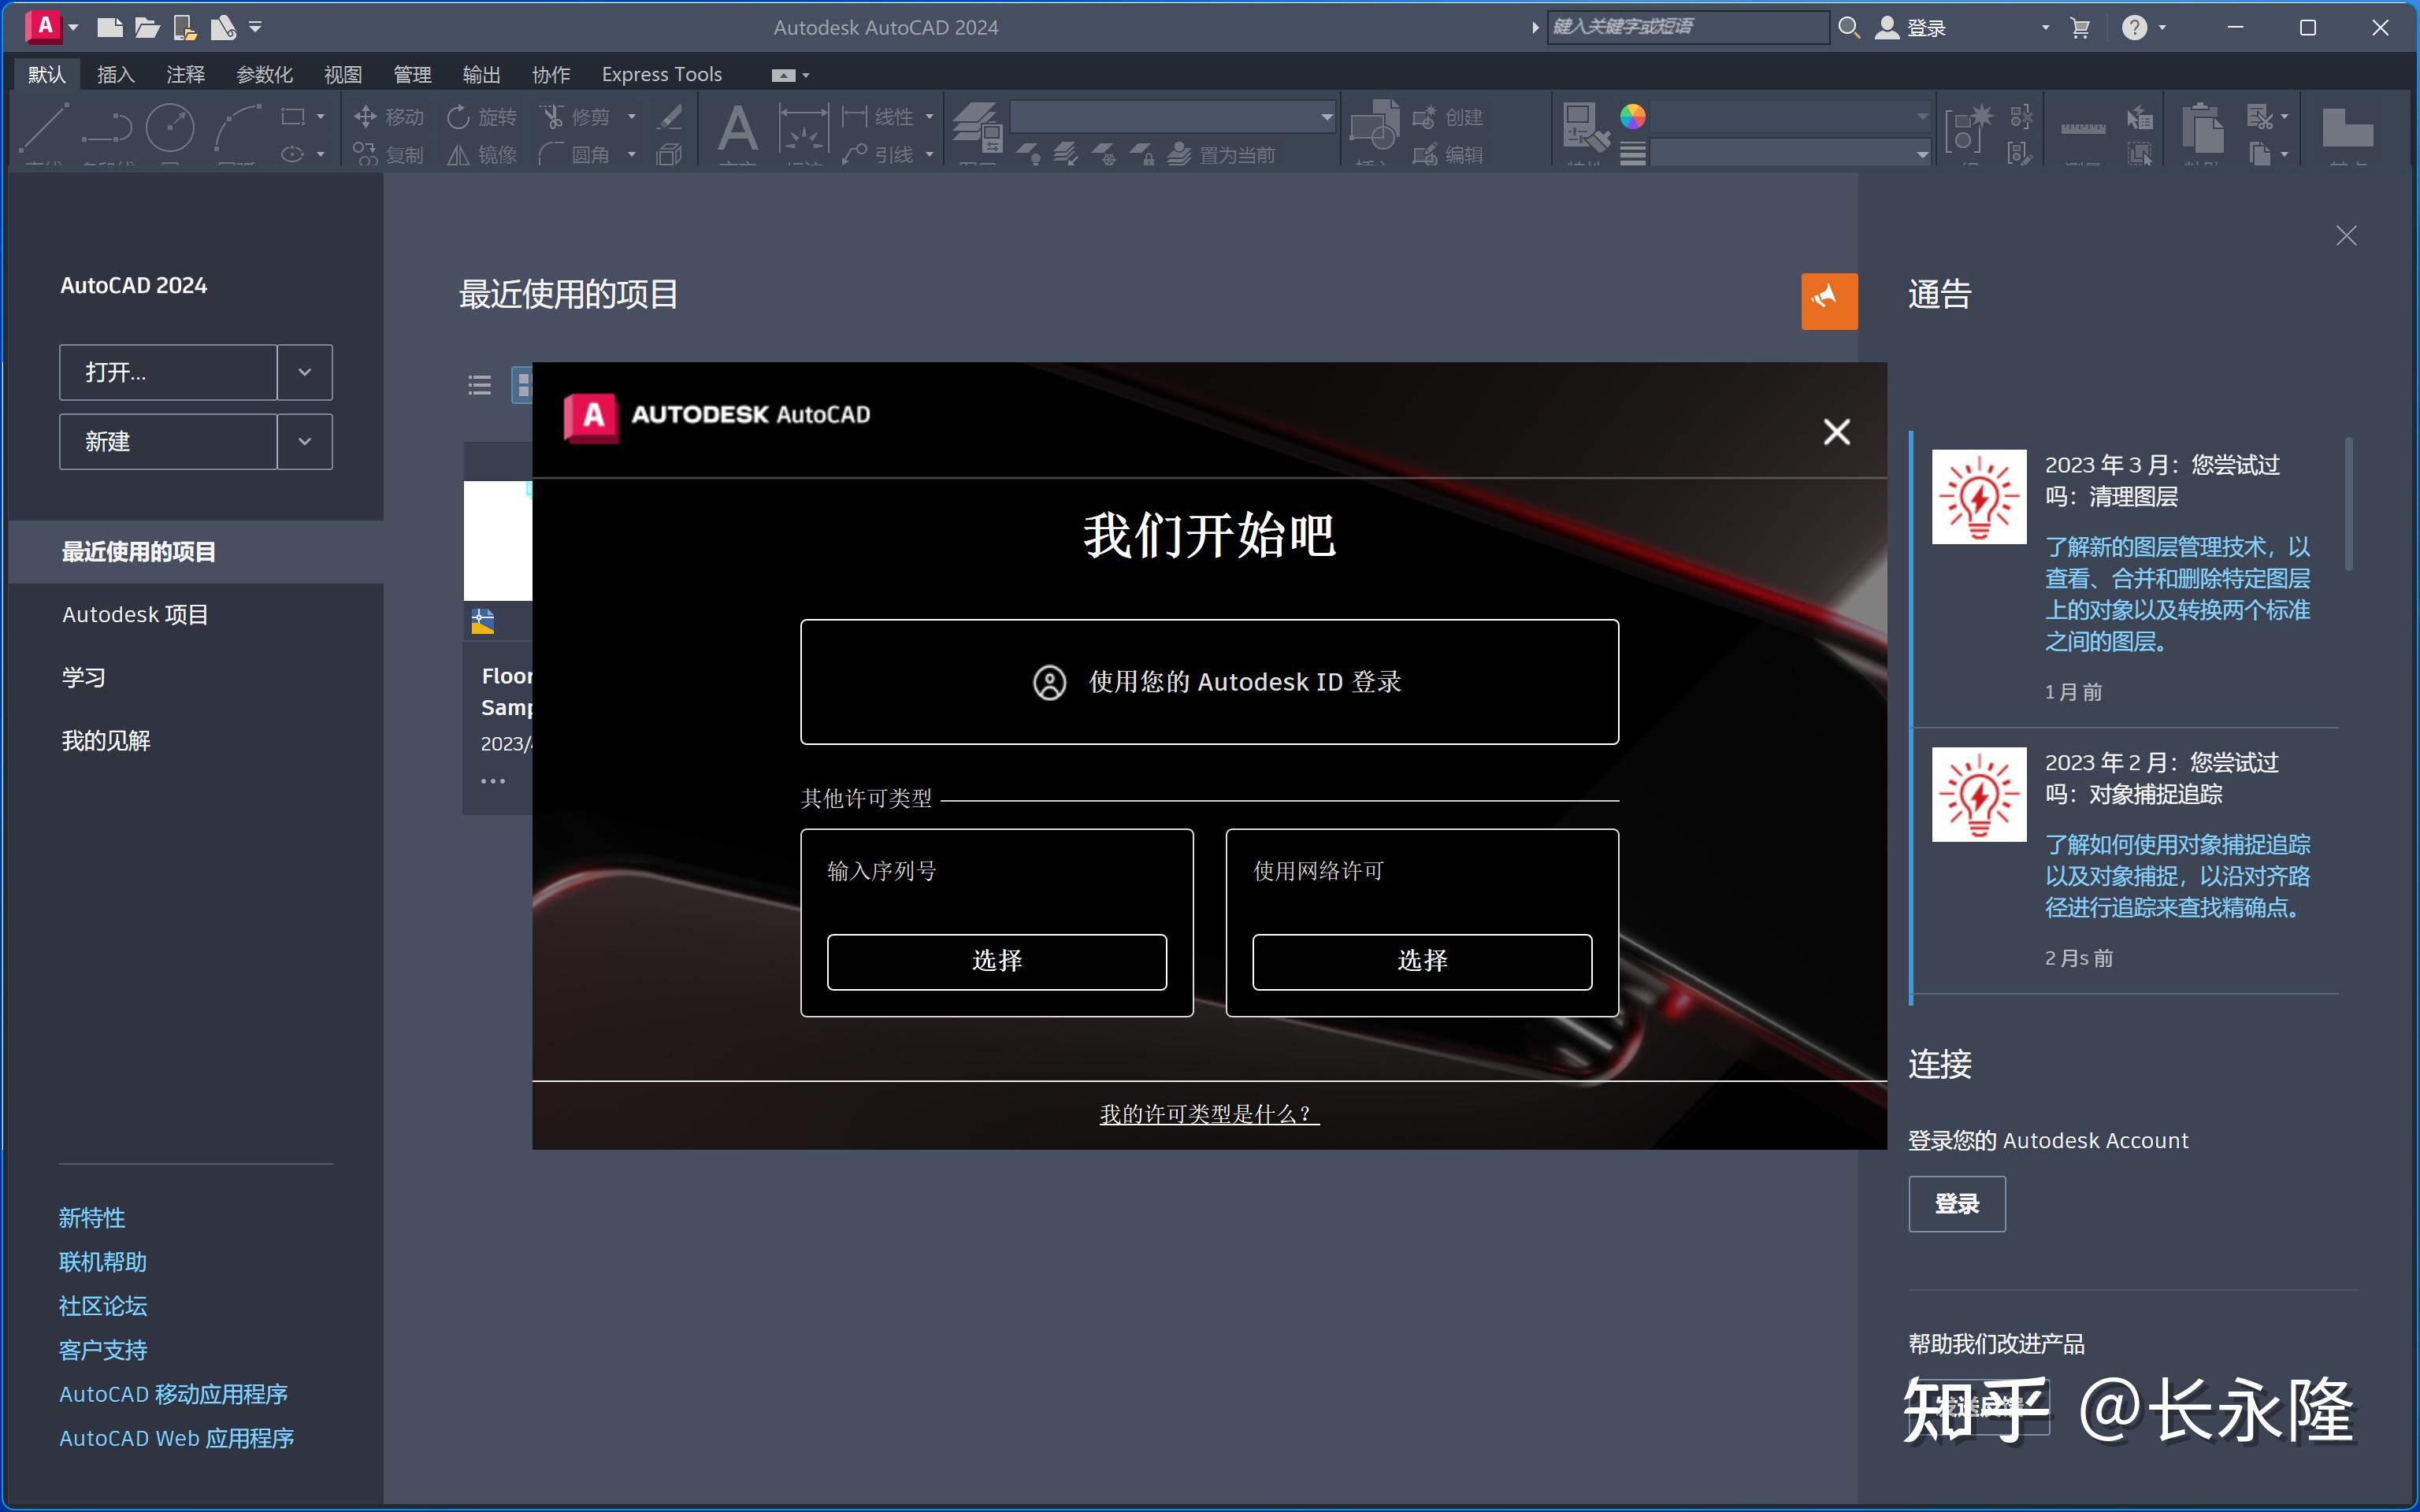Click the keyword search input field
The width and height of the screenshot is (2420, 1512).
pos(1688,27)
